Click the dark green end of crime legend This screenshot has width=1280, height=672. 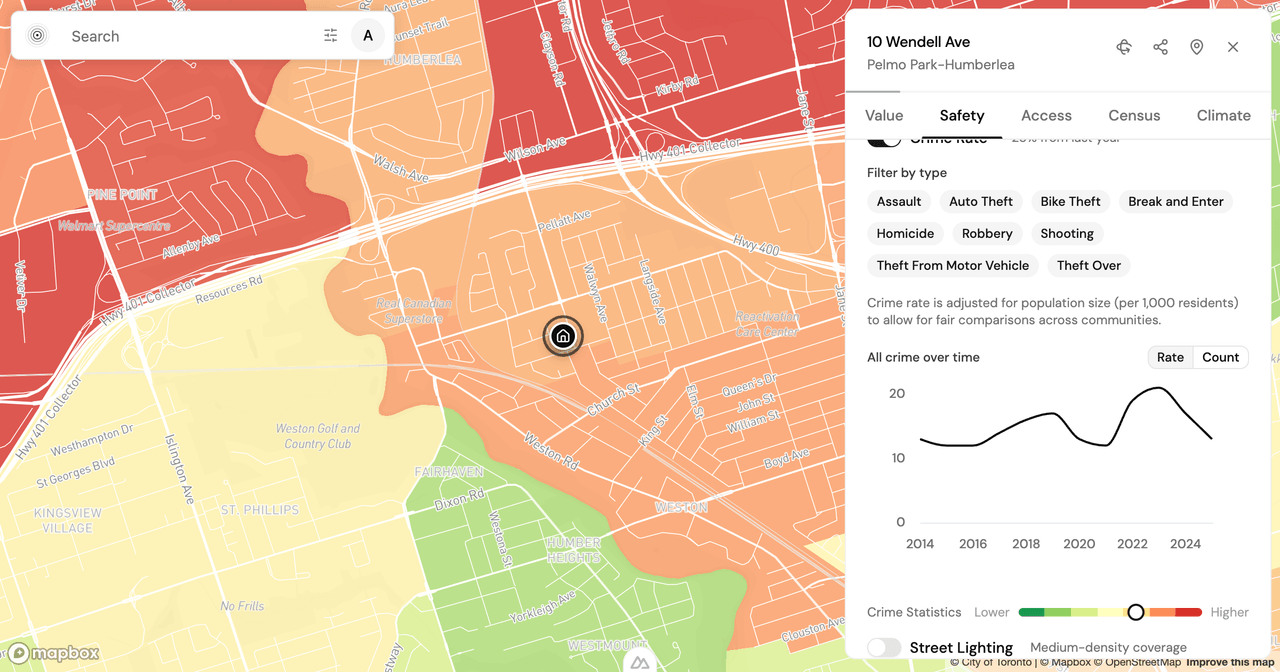point(1031,612)
